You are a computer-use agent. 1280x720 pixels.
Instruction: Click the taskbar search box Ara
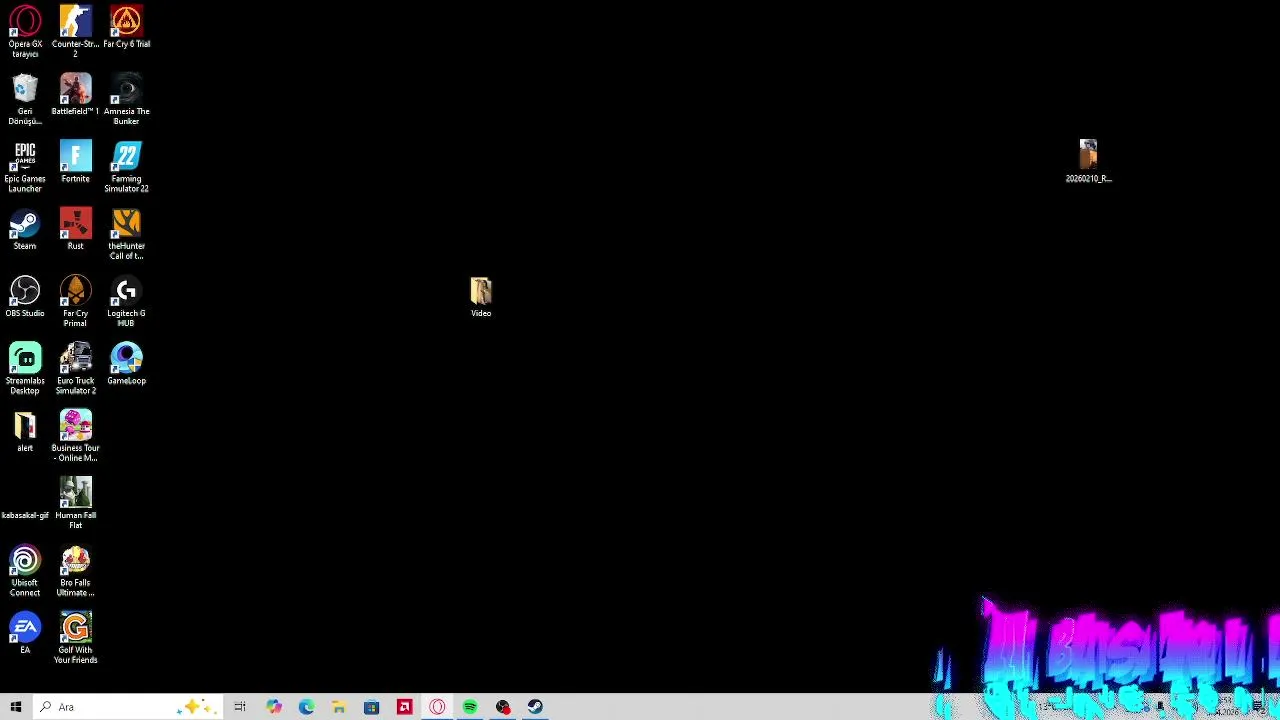coord(127,707)
